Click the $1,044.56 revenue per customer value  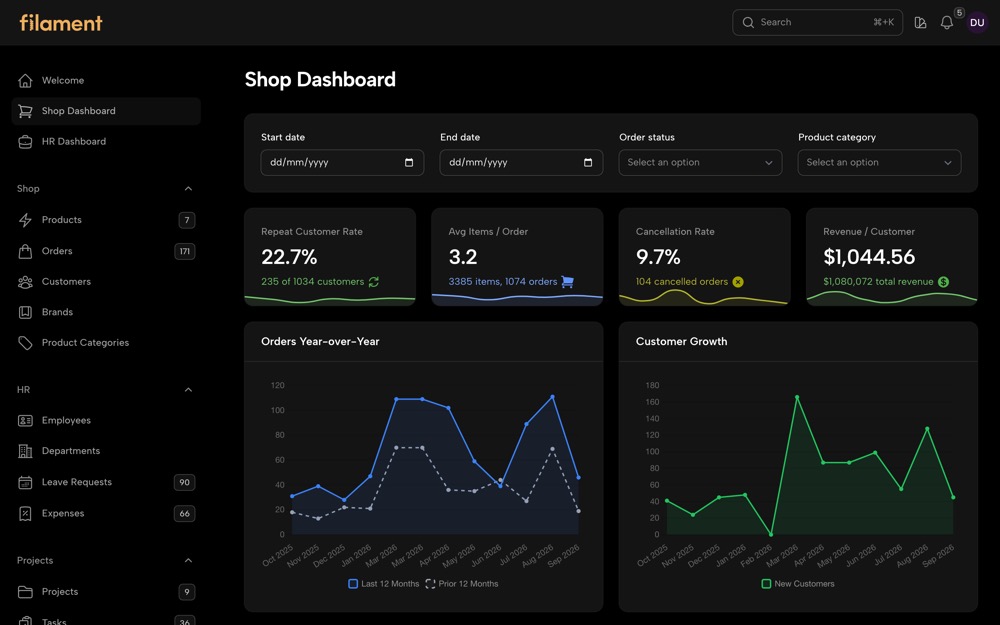(869, 257)
